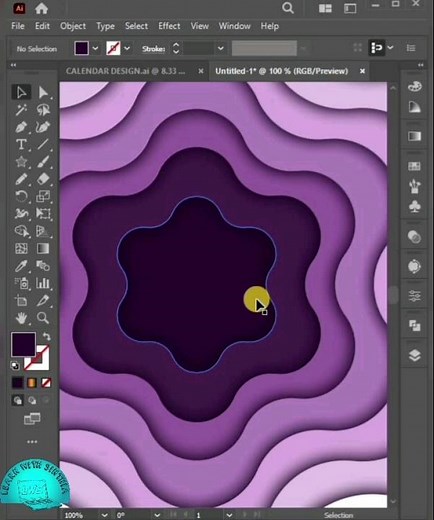Image resolution: width=434 pixels, height=520 pixels.
Task: Select the Eraser tool
Action: pos(43,179)
